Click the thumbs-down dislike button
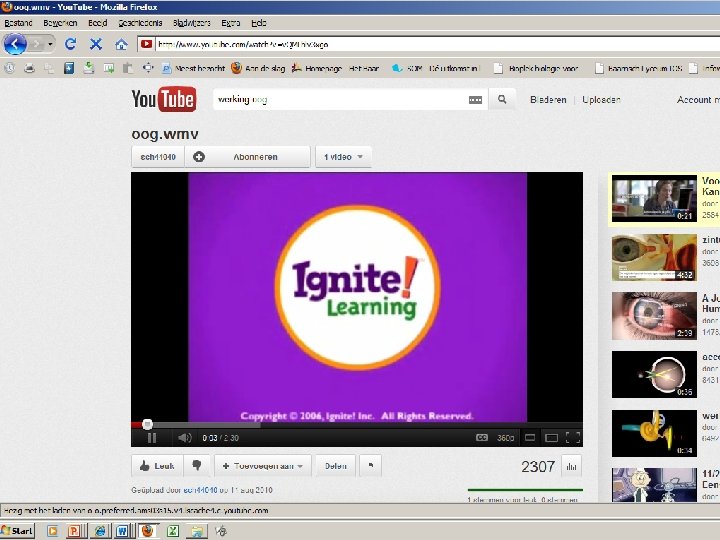The image size is (720, 540). coord(197,466)
